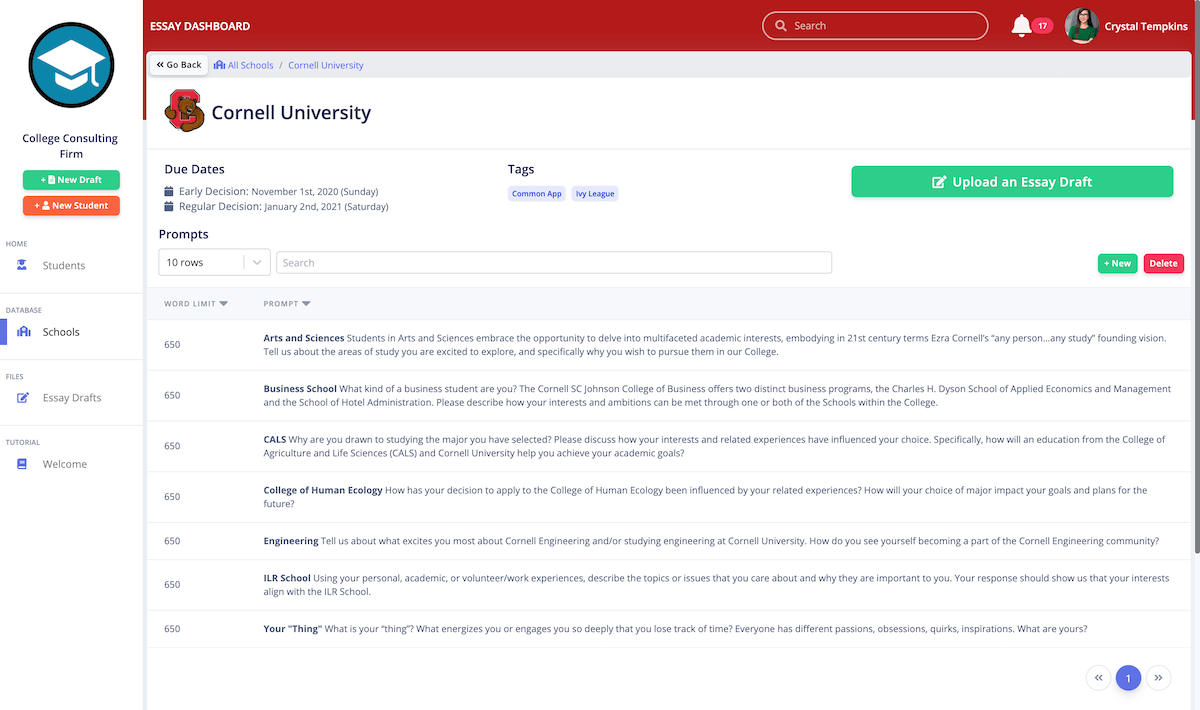1200x710 pixels.
Task: Select the CALS prompt row
Action: point(668,446)
